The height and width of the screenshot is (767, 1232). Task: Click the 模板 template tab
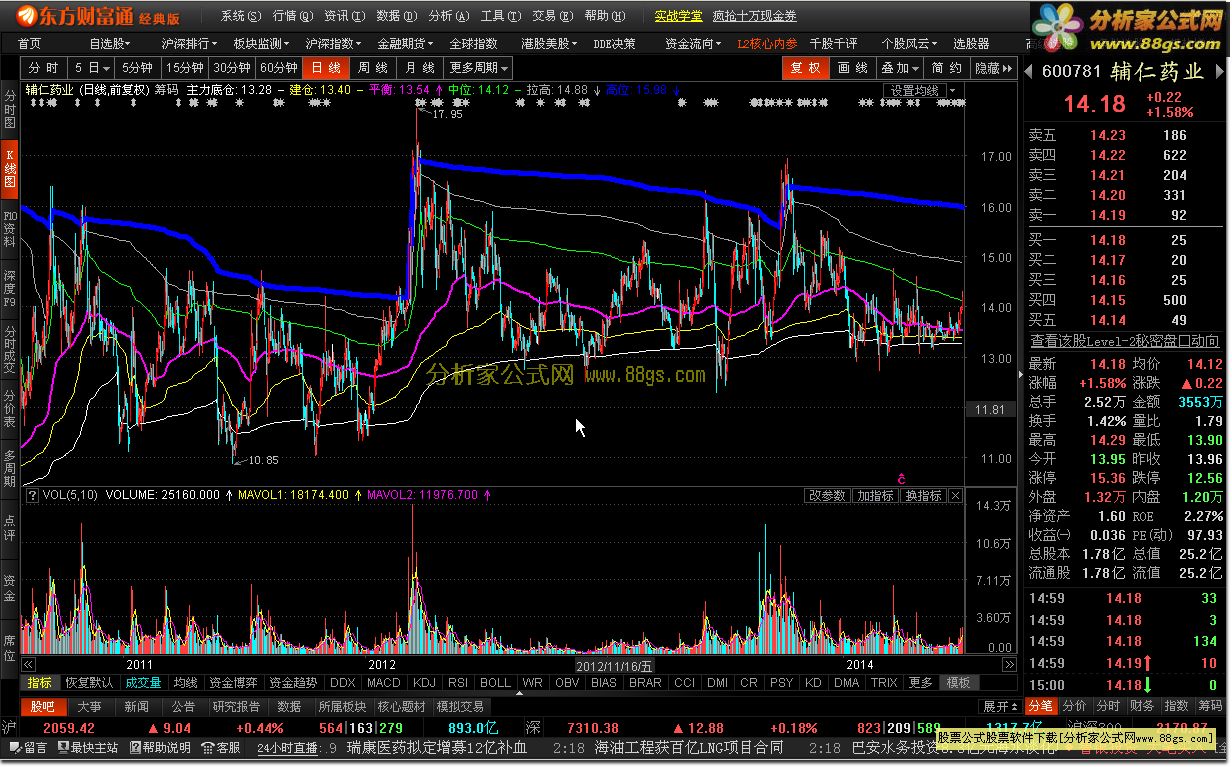[x=958, y=683]
